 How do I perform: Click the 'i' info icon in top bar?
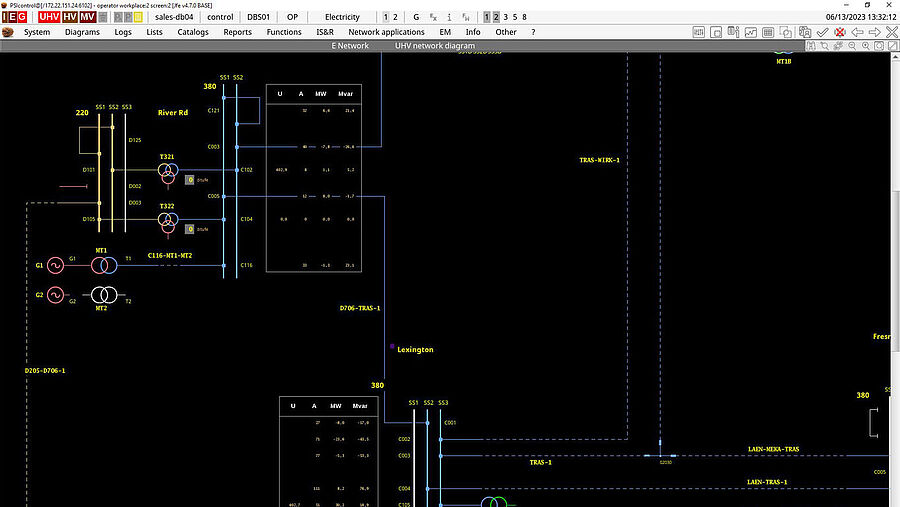[449, 17]
